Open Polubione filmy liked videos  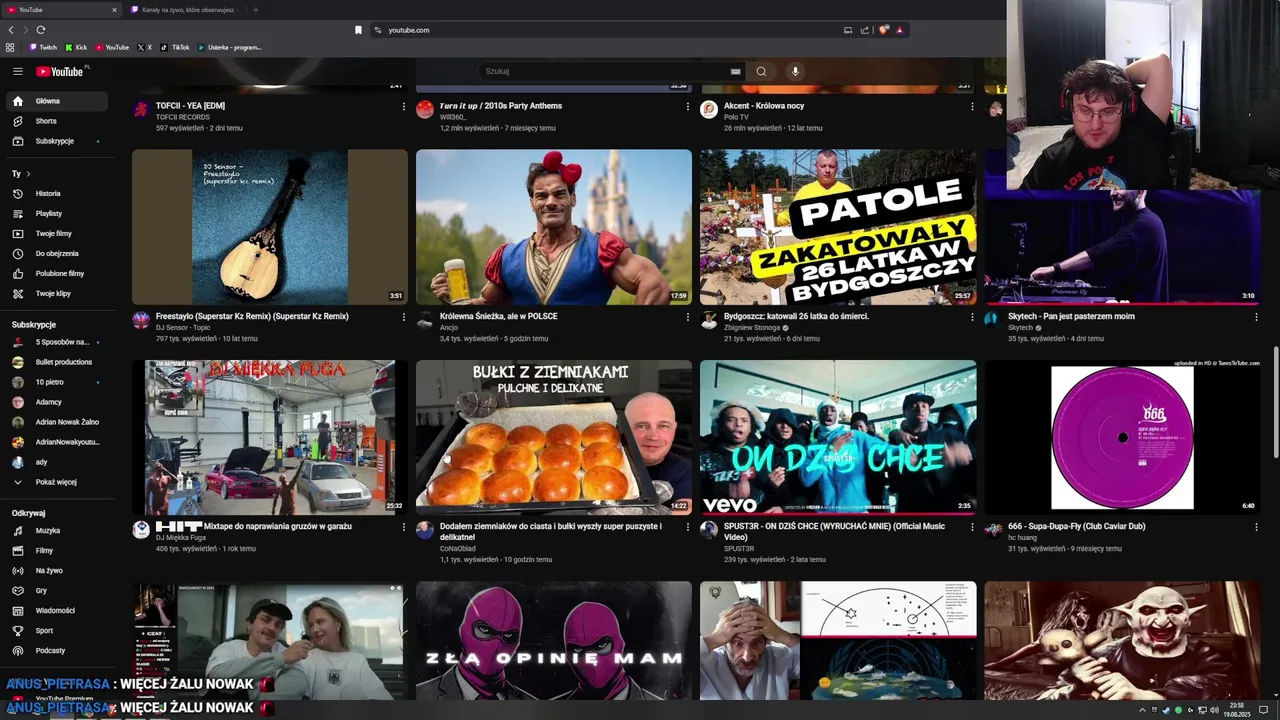[56, 273]
